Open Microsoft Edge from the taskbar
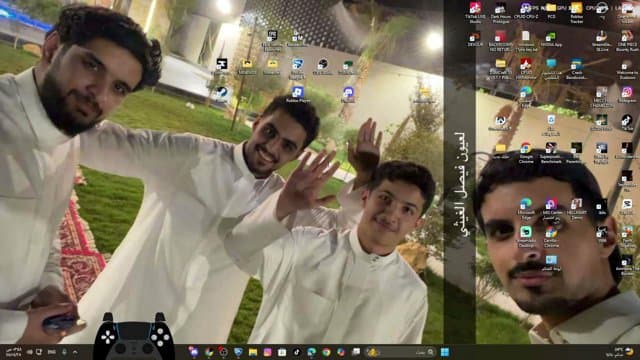 pos(311,352)
